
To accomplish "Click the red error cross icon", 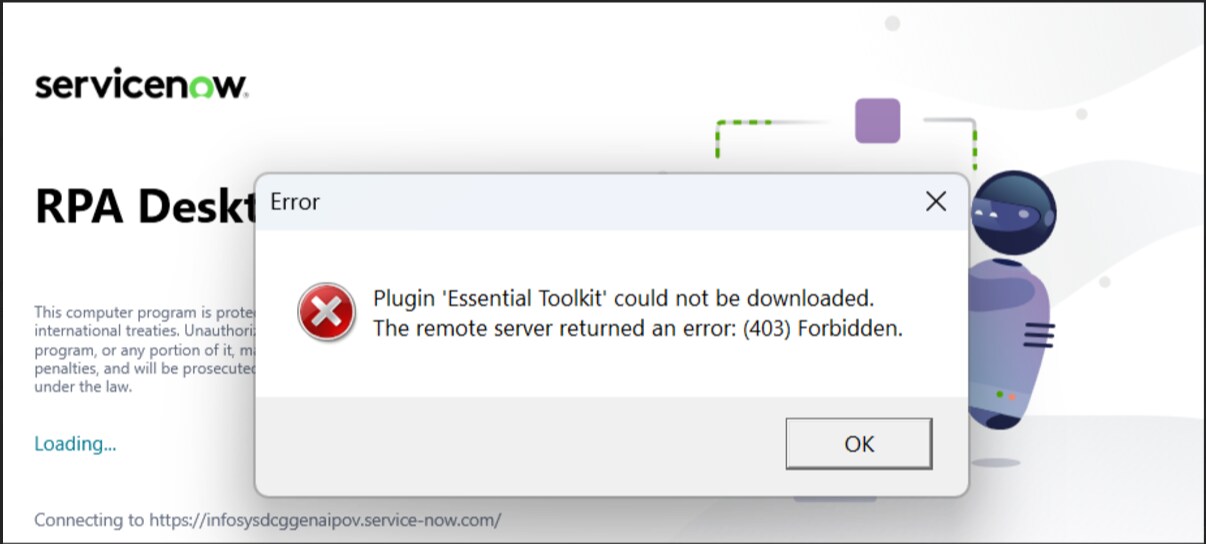I will pyautogui.click(x=325, y=311).
